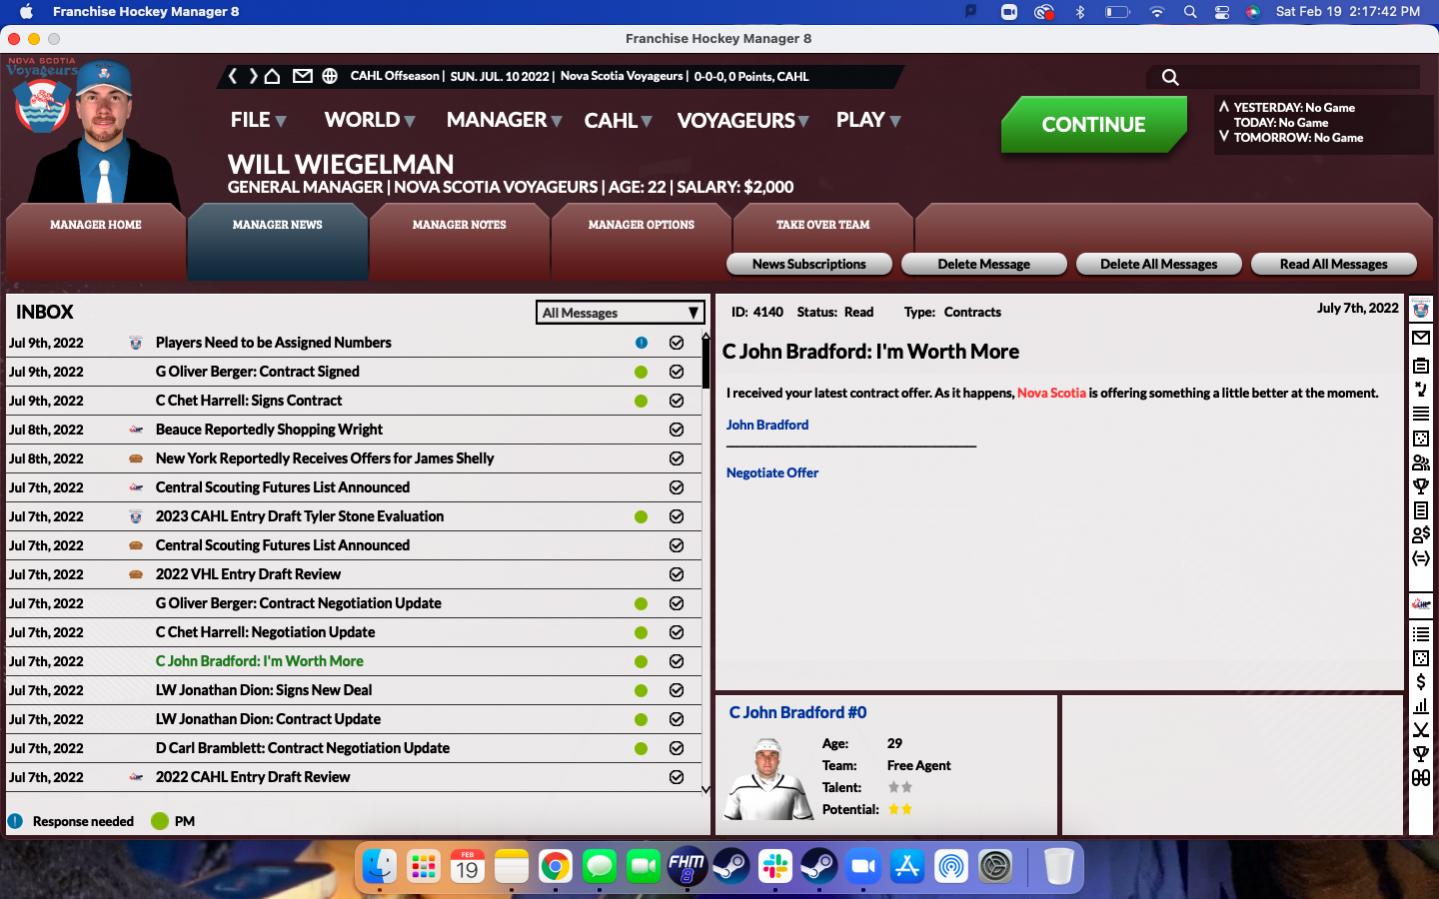Expand the VOYAGEURS dropdown menu
Image resolution: width=1439 pixels, height=899 pixels.
pos(743,120)
